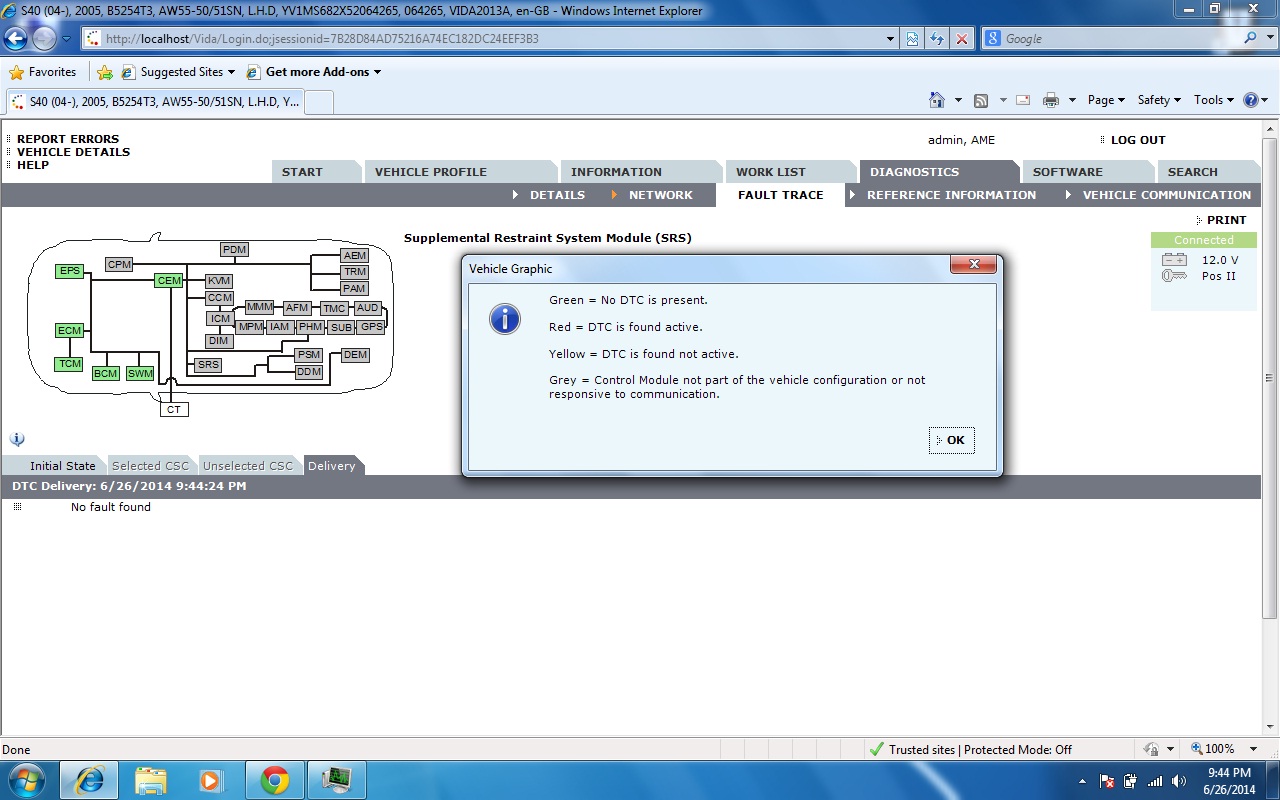Refresh the page with the refresh icon
Image resolution: width=1280 pixels, height=800 pixels.
point(937,39)
